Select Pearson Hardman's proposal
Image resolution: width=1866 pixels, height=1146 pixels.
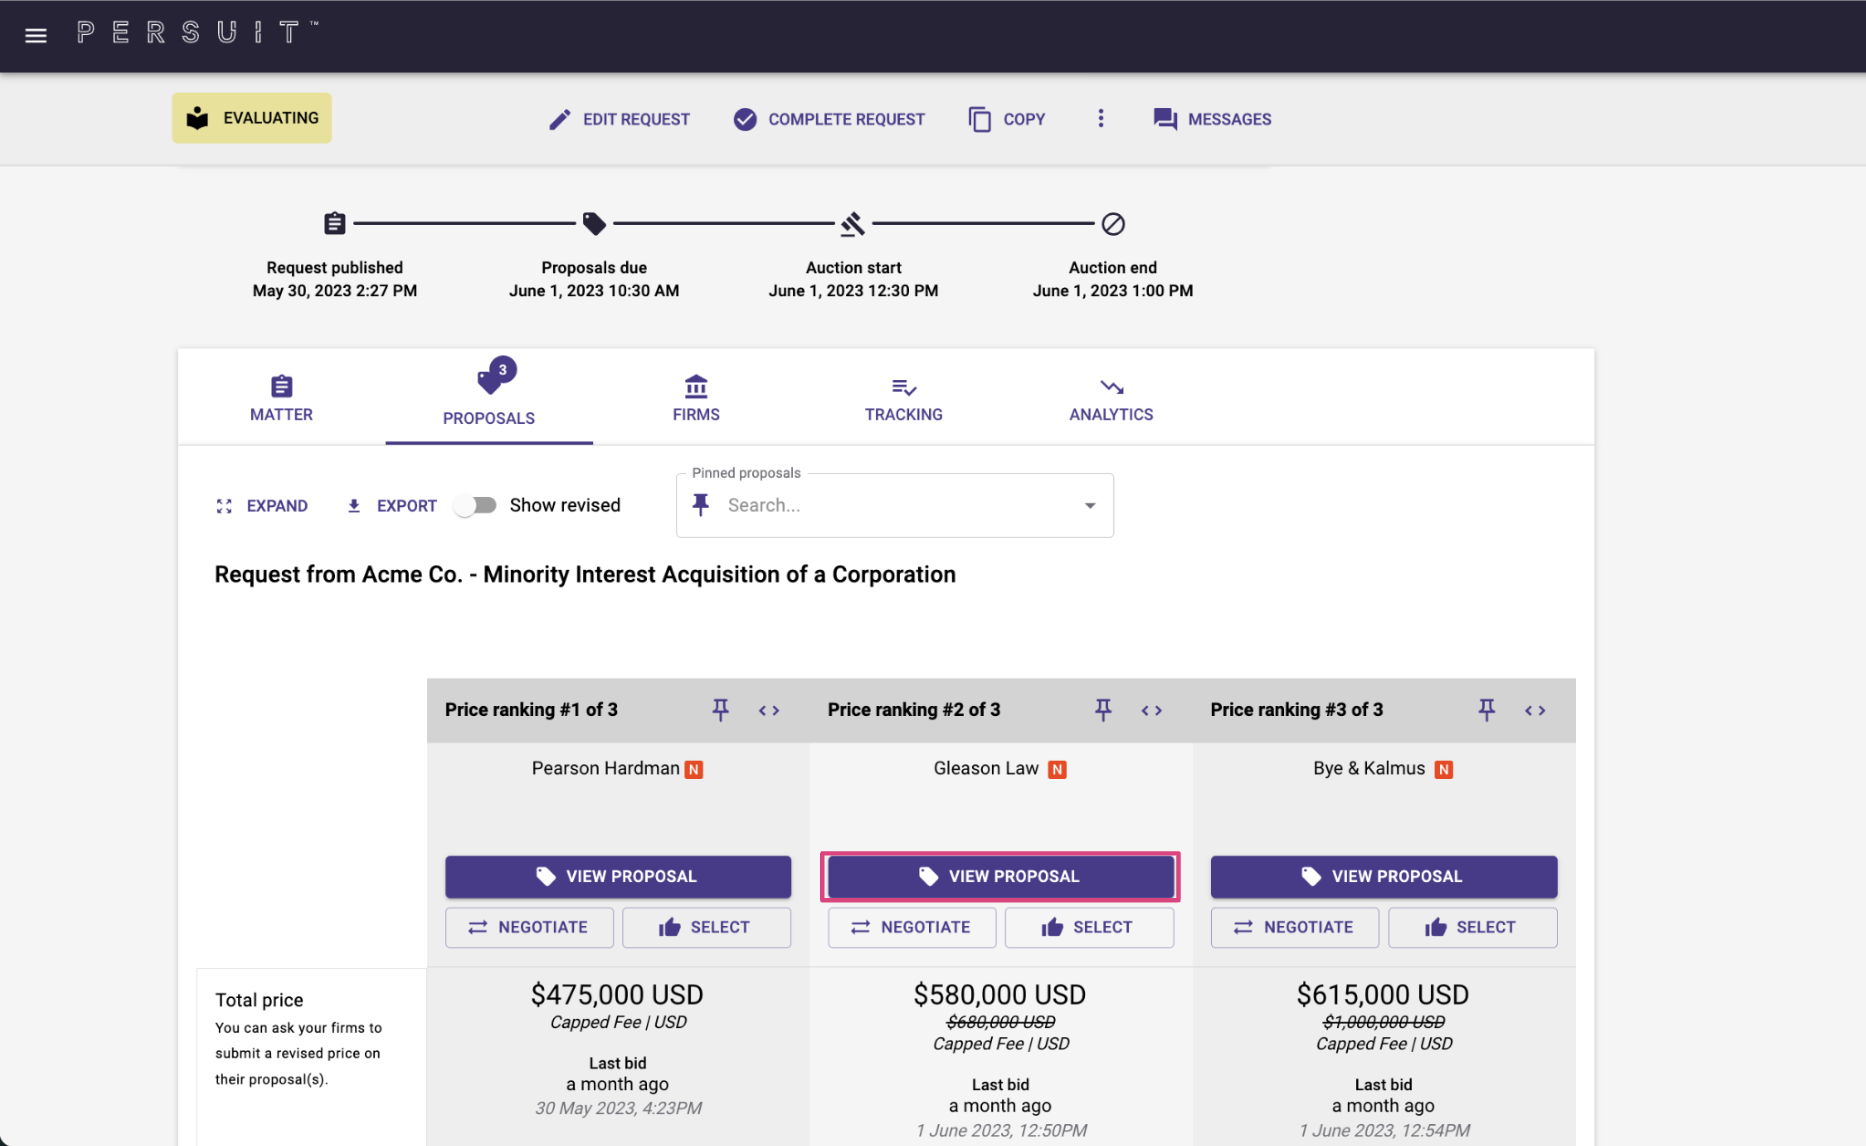706,927
